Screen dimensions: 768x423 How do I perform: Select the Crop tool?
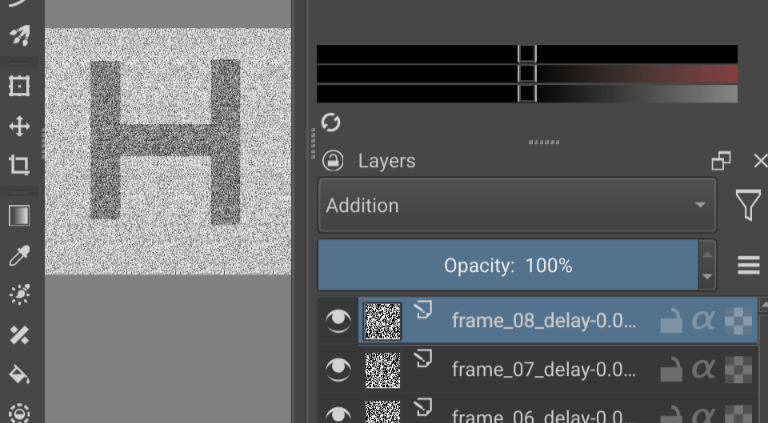(19, 165)
